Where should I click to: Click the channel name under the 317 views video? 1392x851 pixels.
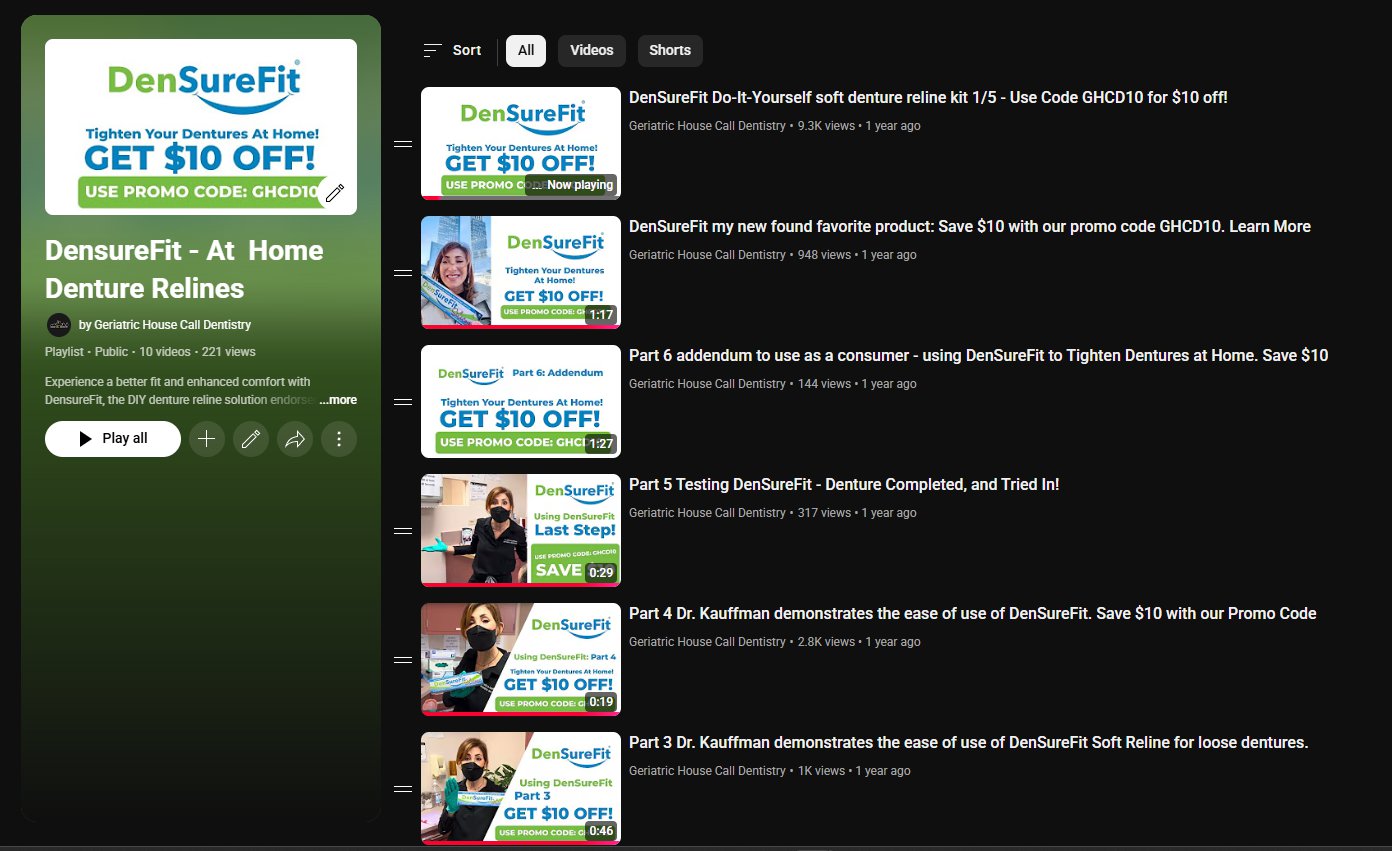pyautogui.click(x=707, y=513)
